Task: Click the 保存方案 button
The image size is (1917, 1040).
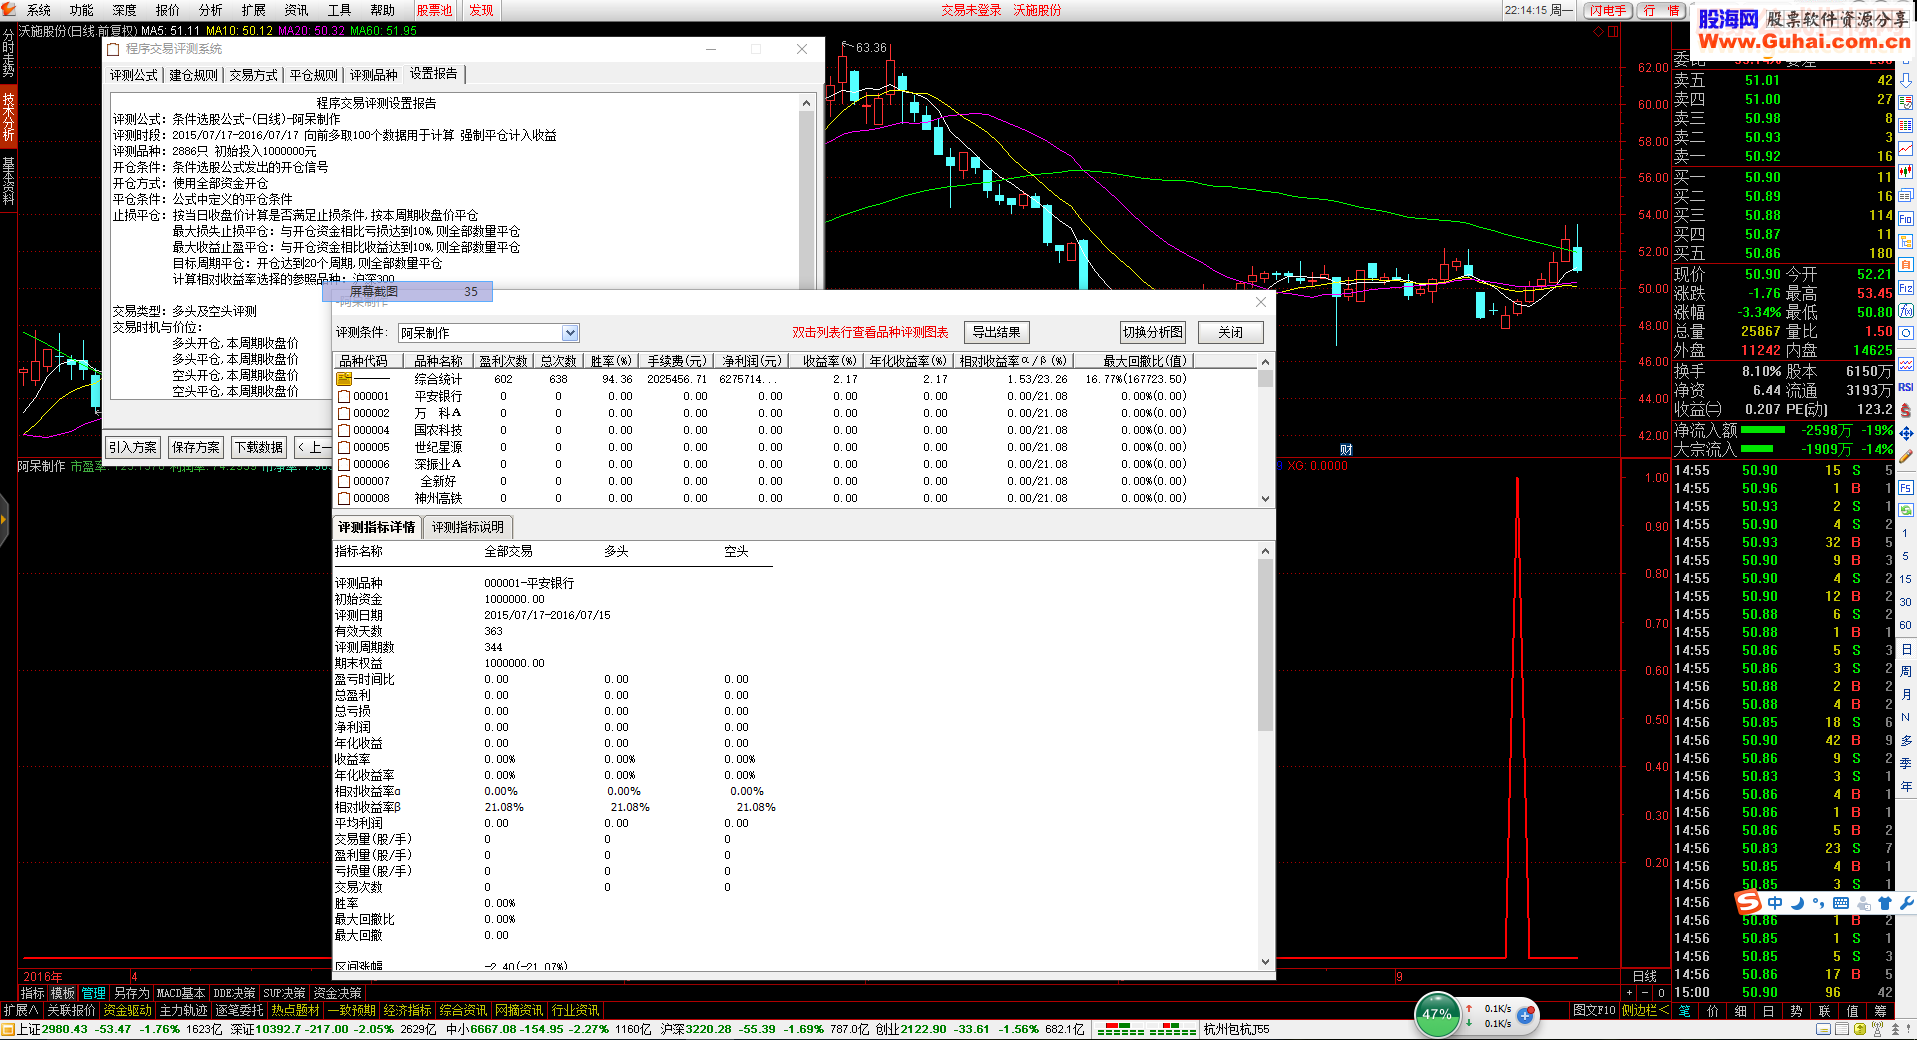Action: pyautogui.click(x=196, y=447)
